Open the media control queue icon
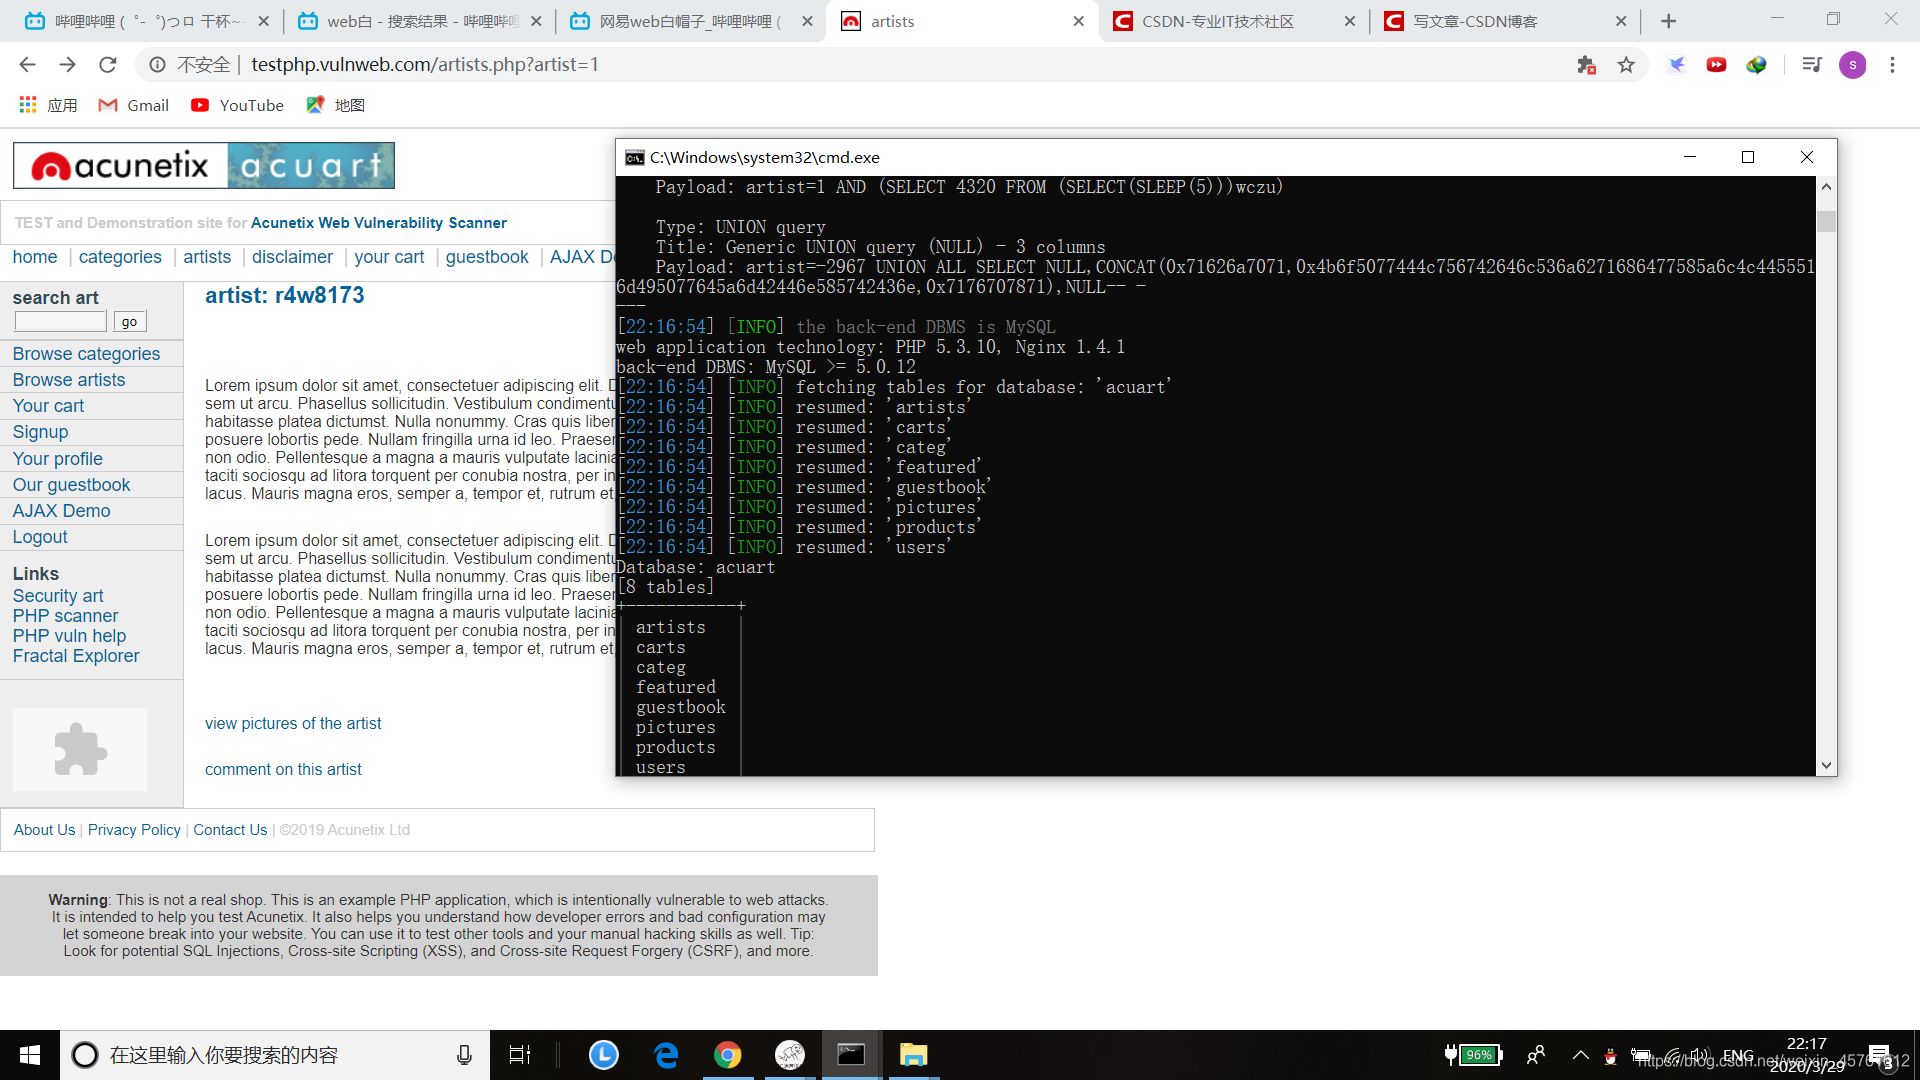1920x1080 pixels. coord(1811,65)
